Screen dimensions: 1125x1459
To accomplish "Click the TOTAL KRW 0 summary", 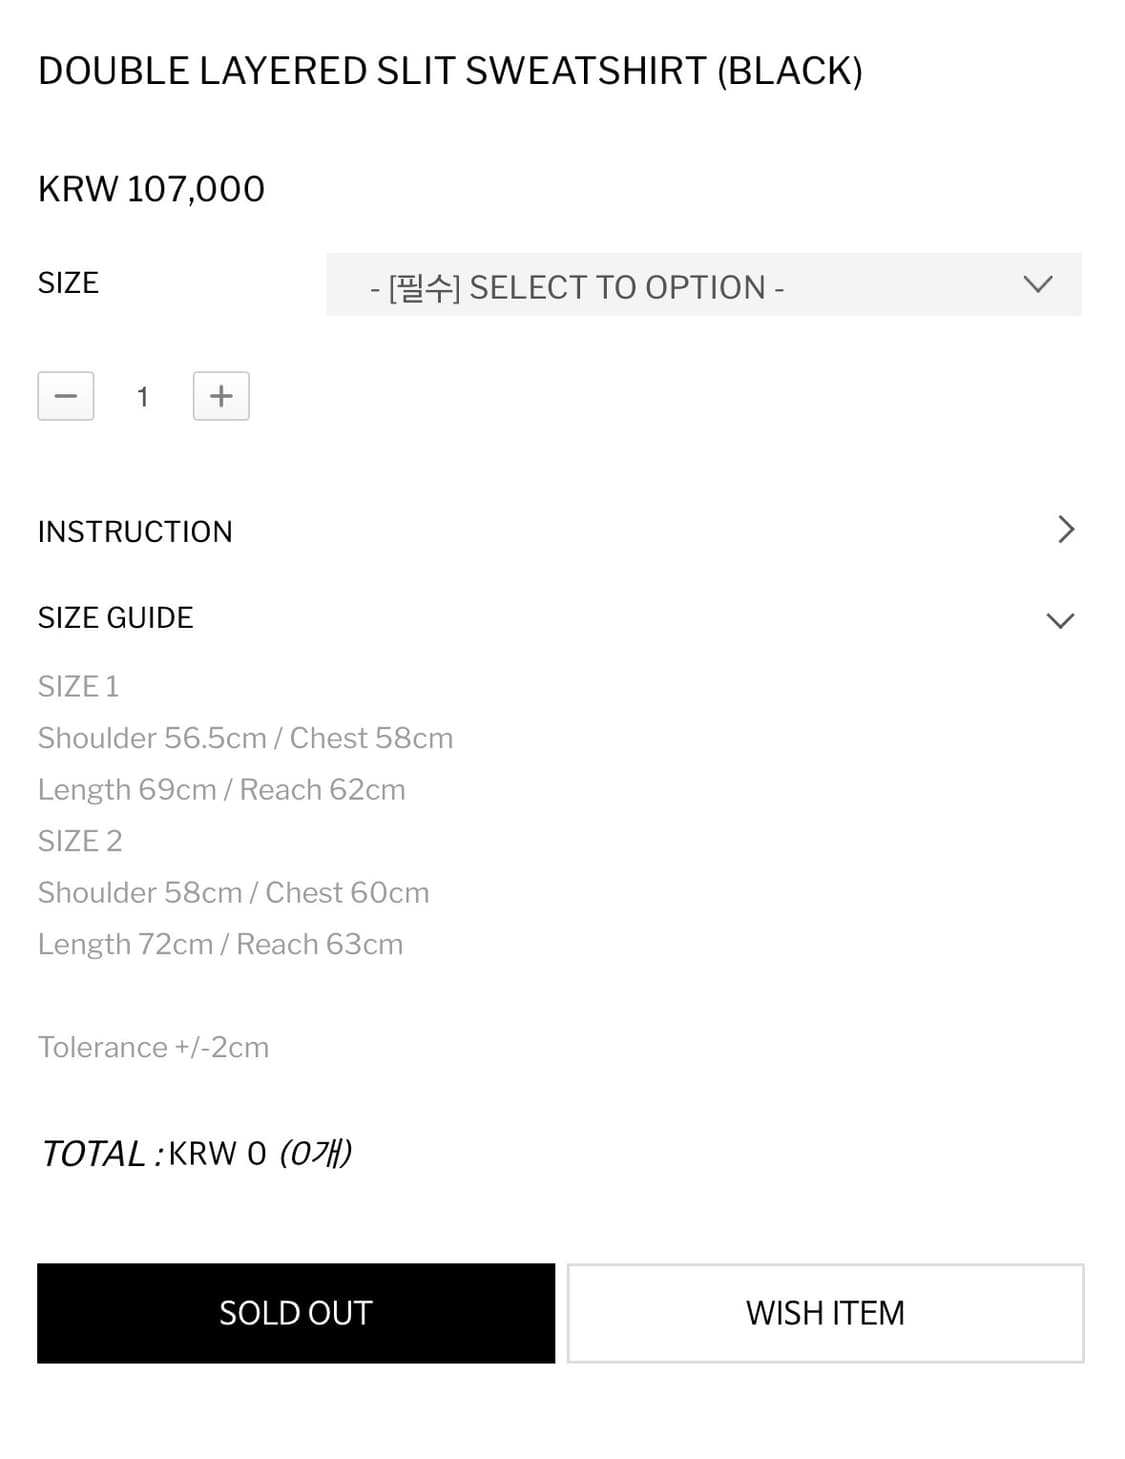I will (x=196, y=1153).
